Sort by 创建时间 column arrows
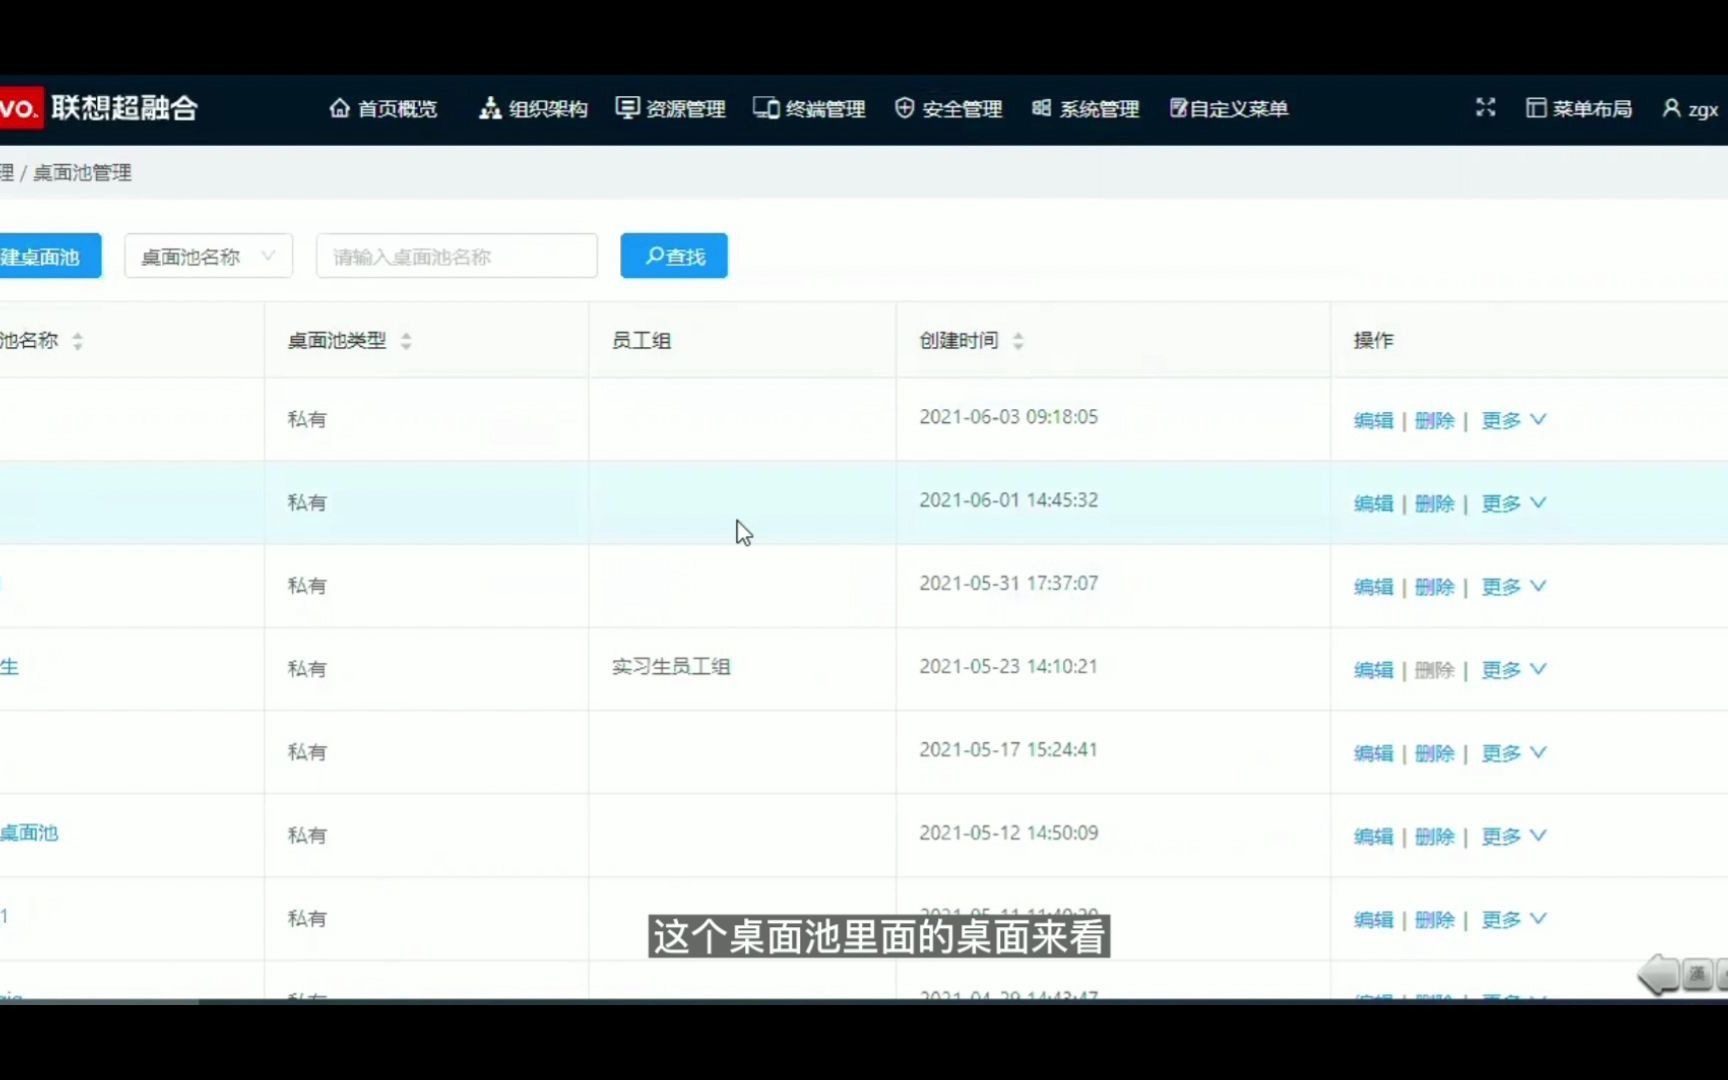The height and width of the screenshot is (1080, 1728). pos(1018,341)
